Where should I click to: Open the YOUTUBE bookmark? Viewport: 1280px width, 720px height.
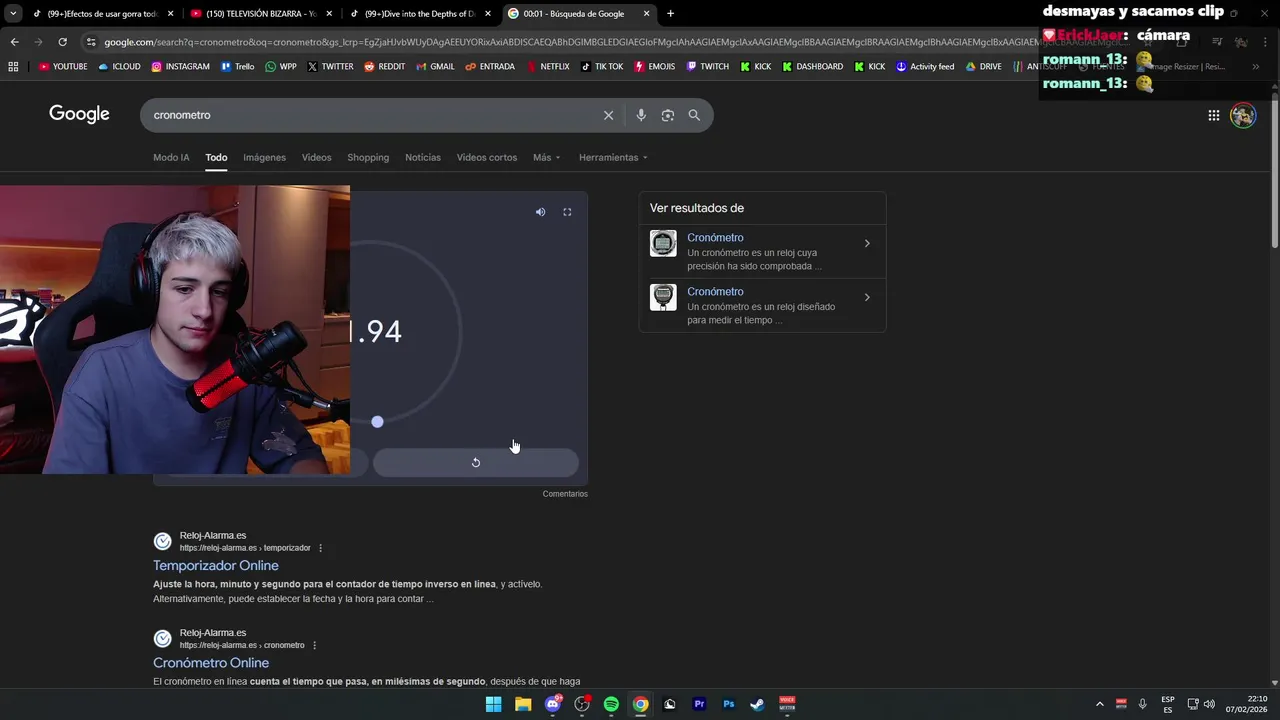click(63, 67)
